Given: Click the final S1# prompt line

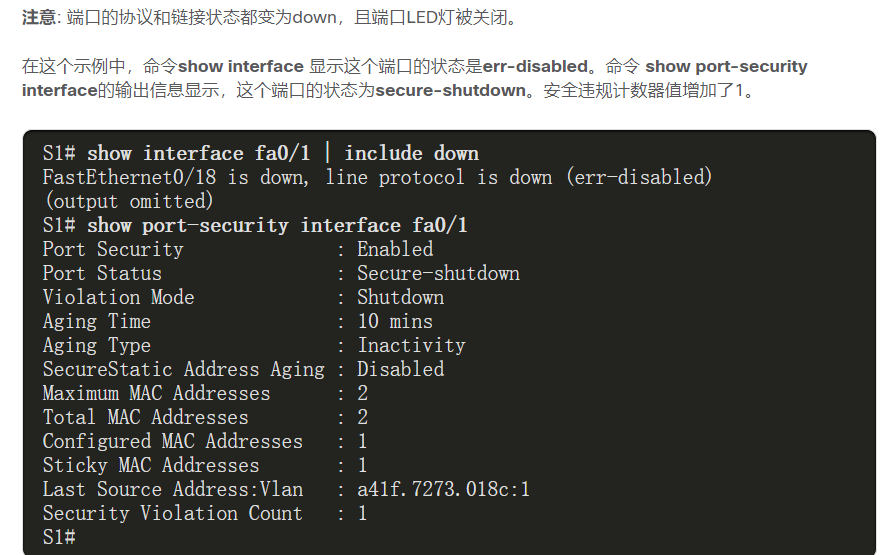Looking at the screenshot, I should [x=59, y=537].
